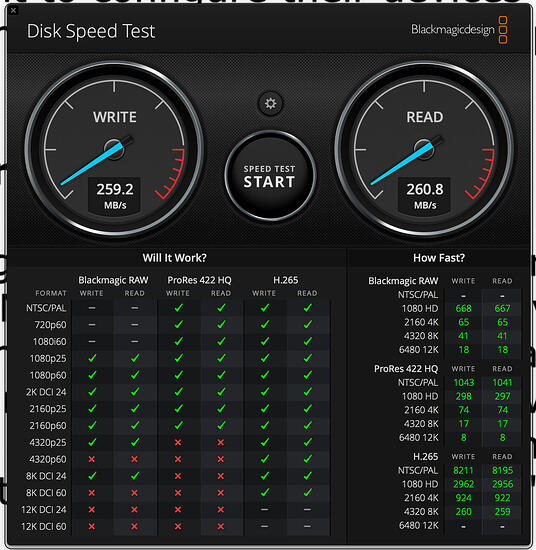Click the How Fast? heading
Viewport: 536px width, 550px height.
pyautogui.click(x=439, y=258)
